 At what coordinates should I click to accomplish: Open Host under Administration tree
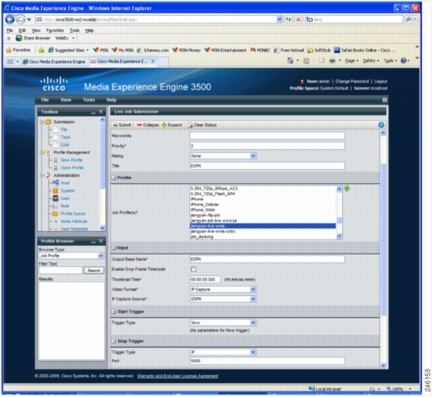click(65, 183)
